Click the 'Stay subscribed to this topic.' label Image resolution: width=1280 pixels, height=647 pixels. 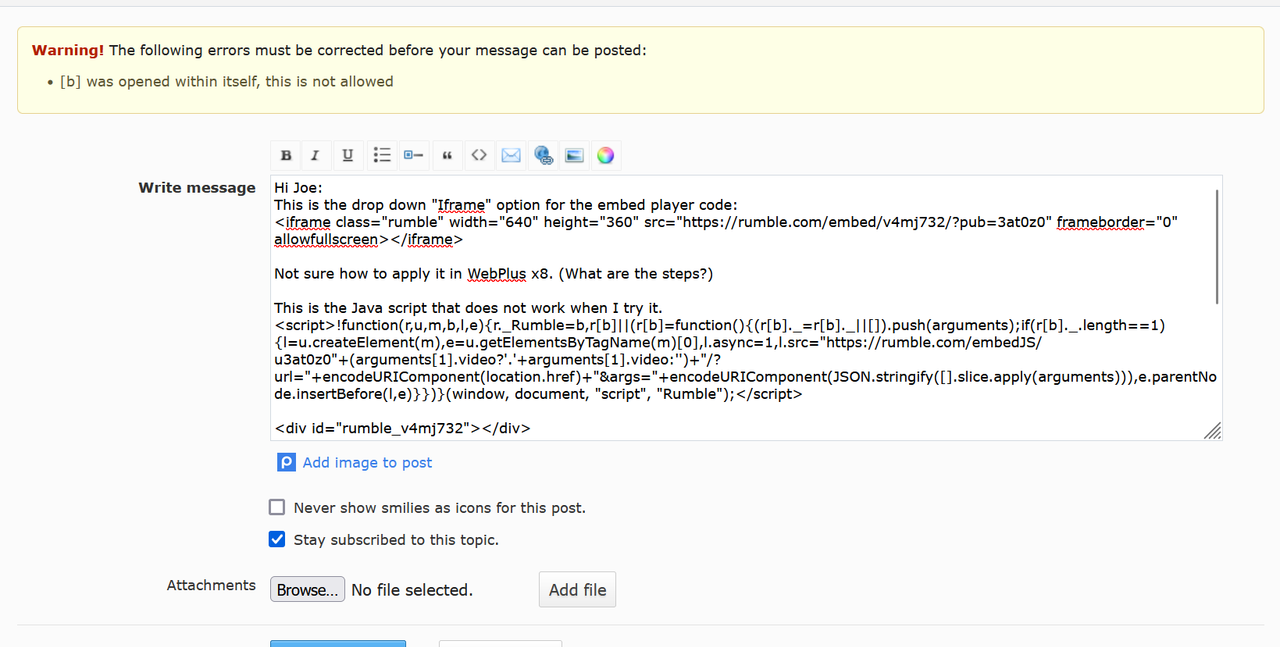tap(396, 539)
